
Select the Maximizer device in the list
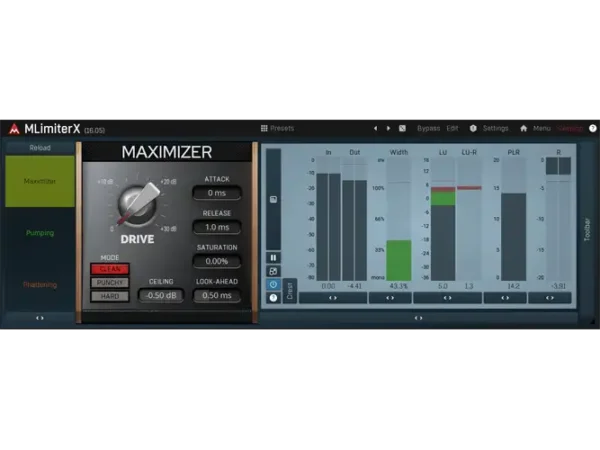40,181
